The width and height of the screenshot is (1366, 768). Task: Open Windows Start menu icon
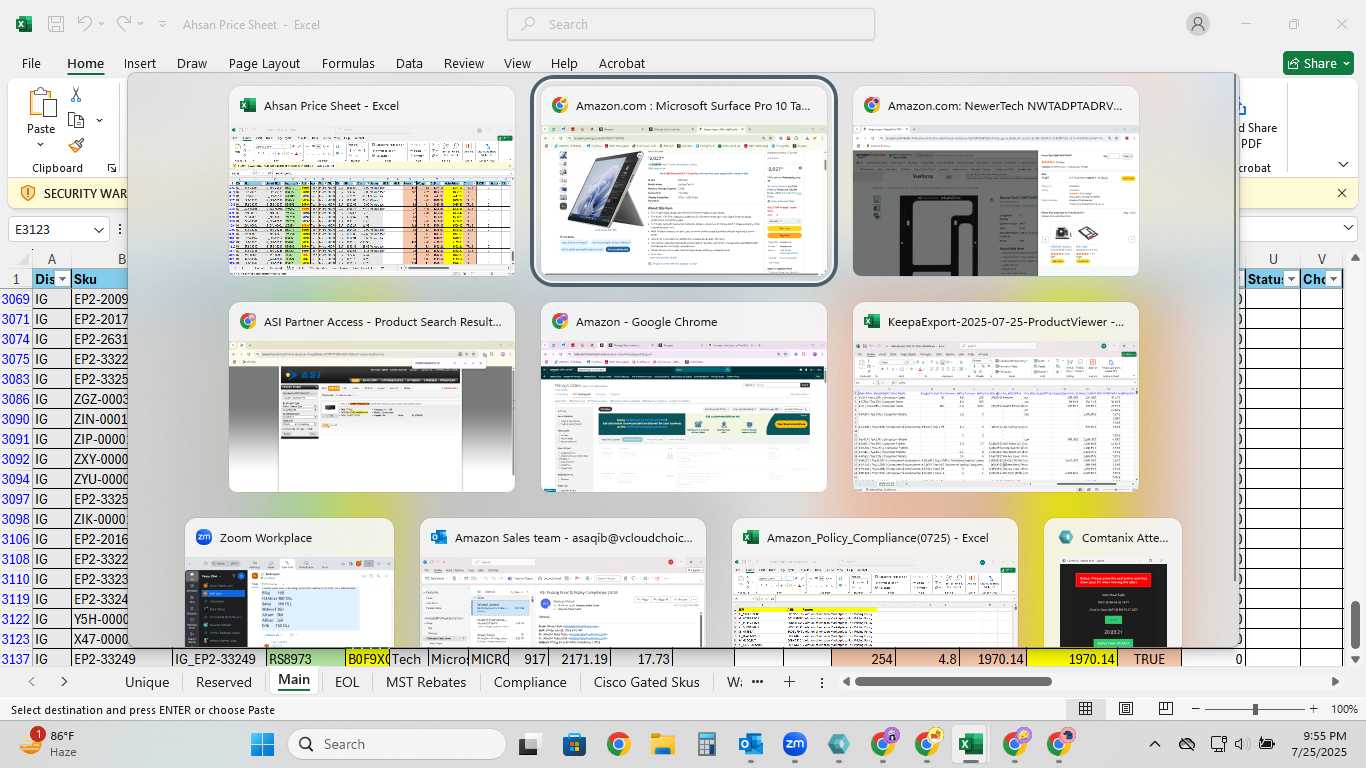pos(262,744)
